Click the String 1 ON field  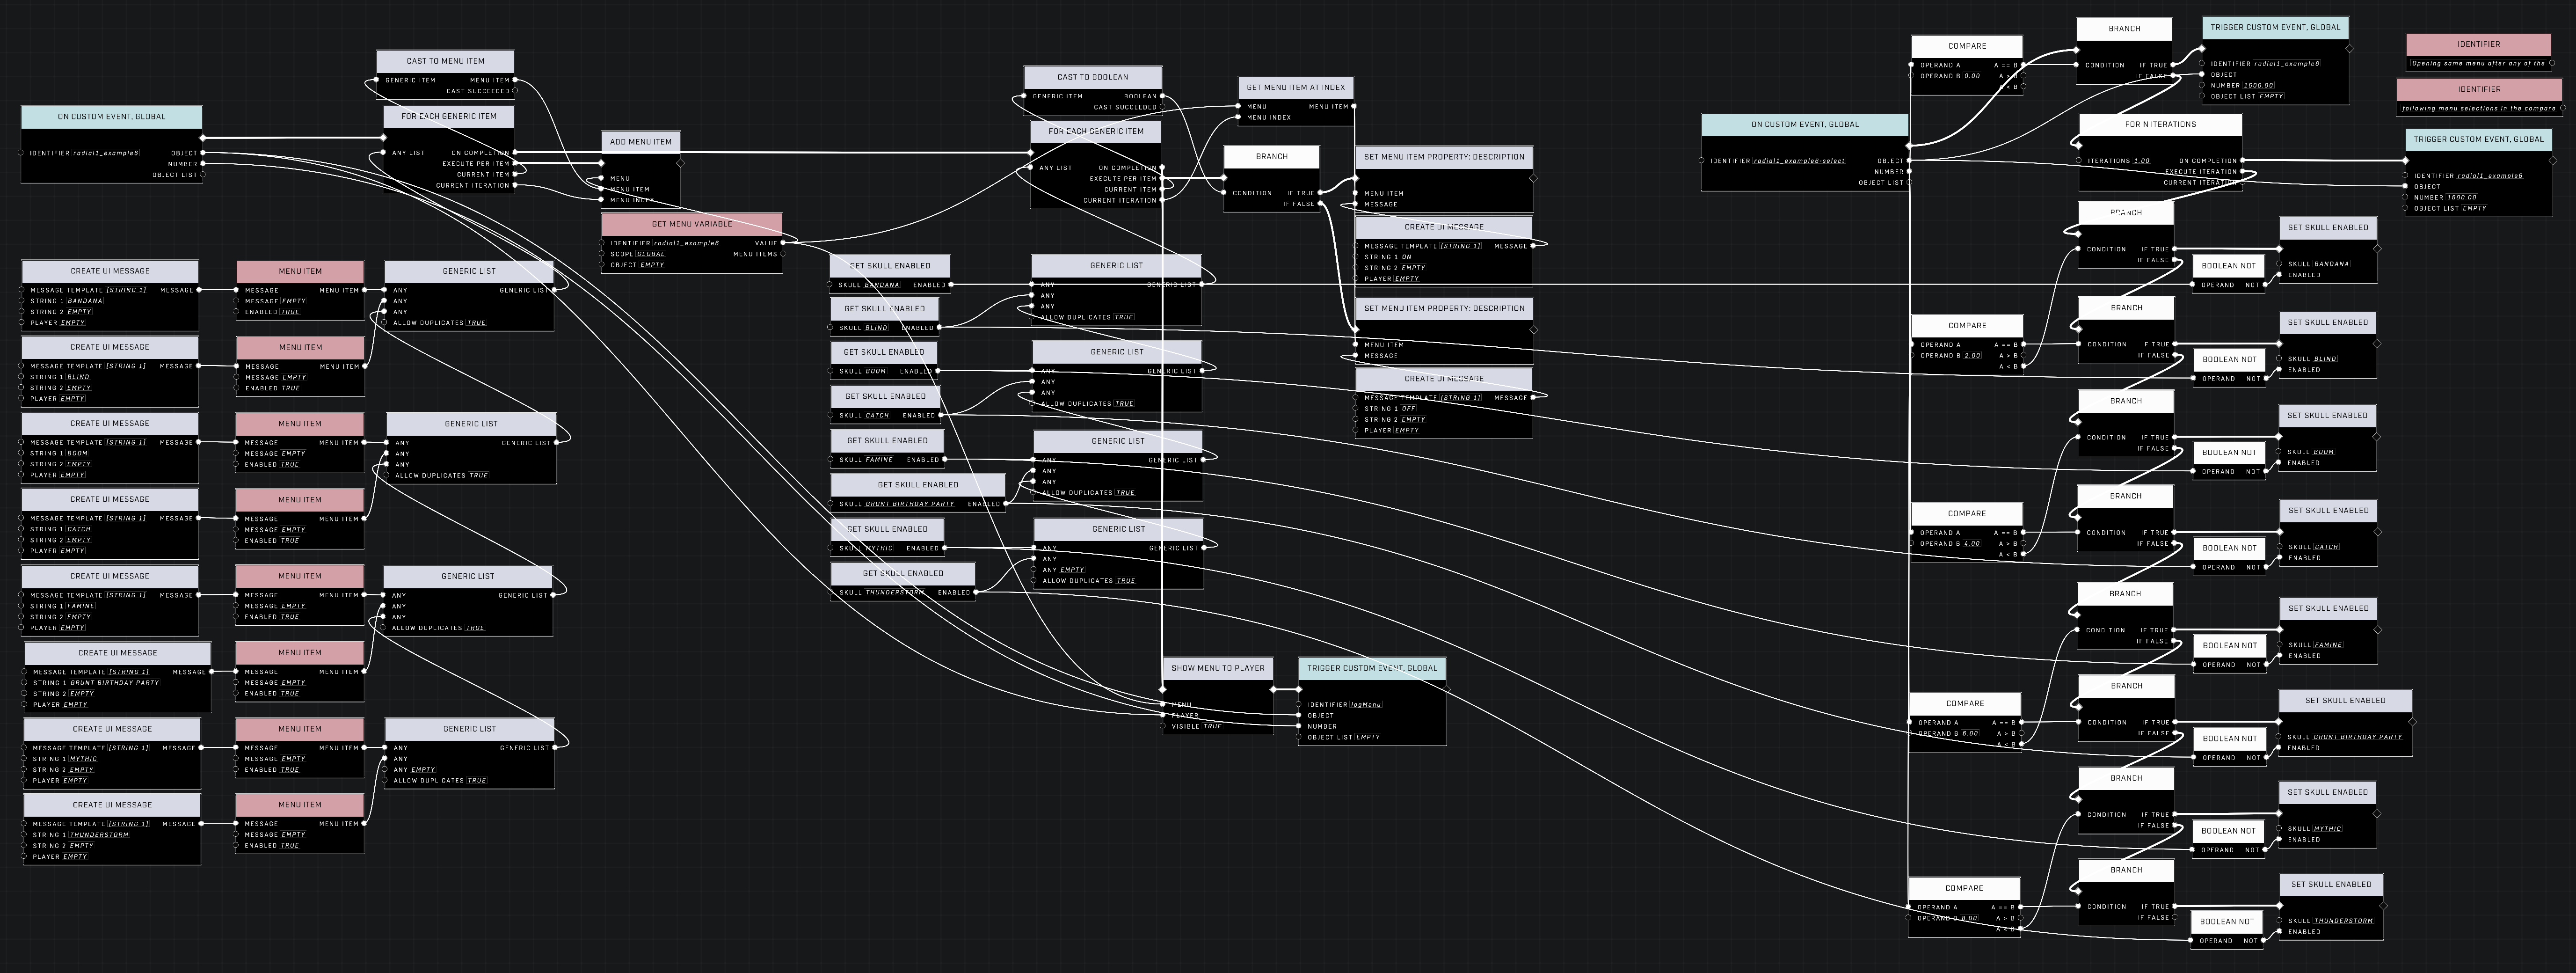tap(1407, 257)
